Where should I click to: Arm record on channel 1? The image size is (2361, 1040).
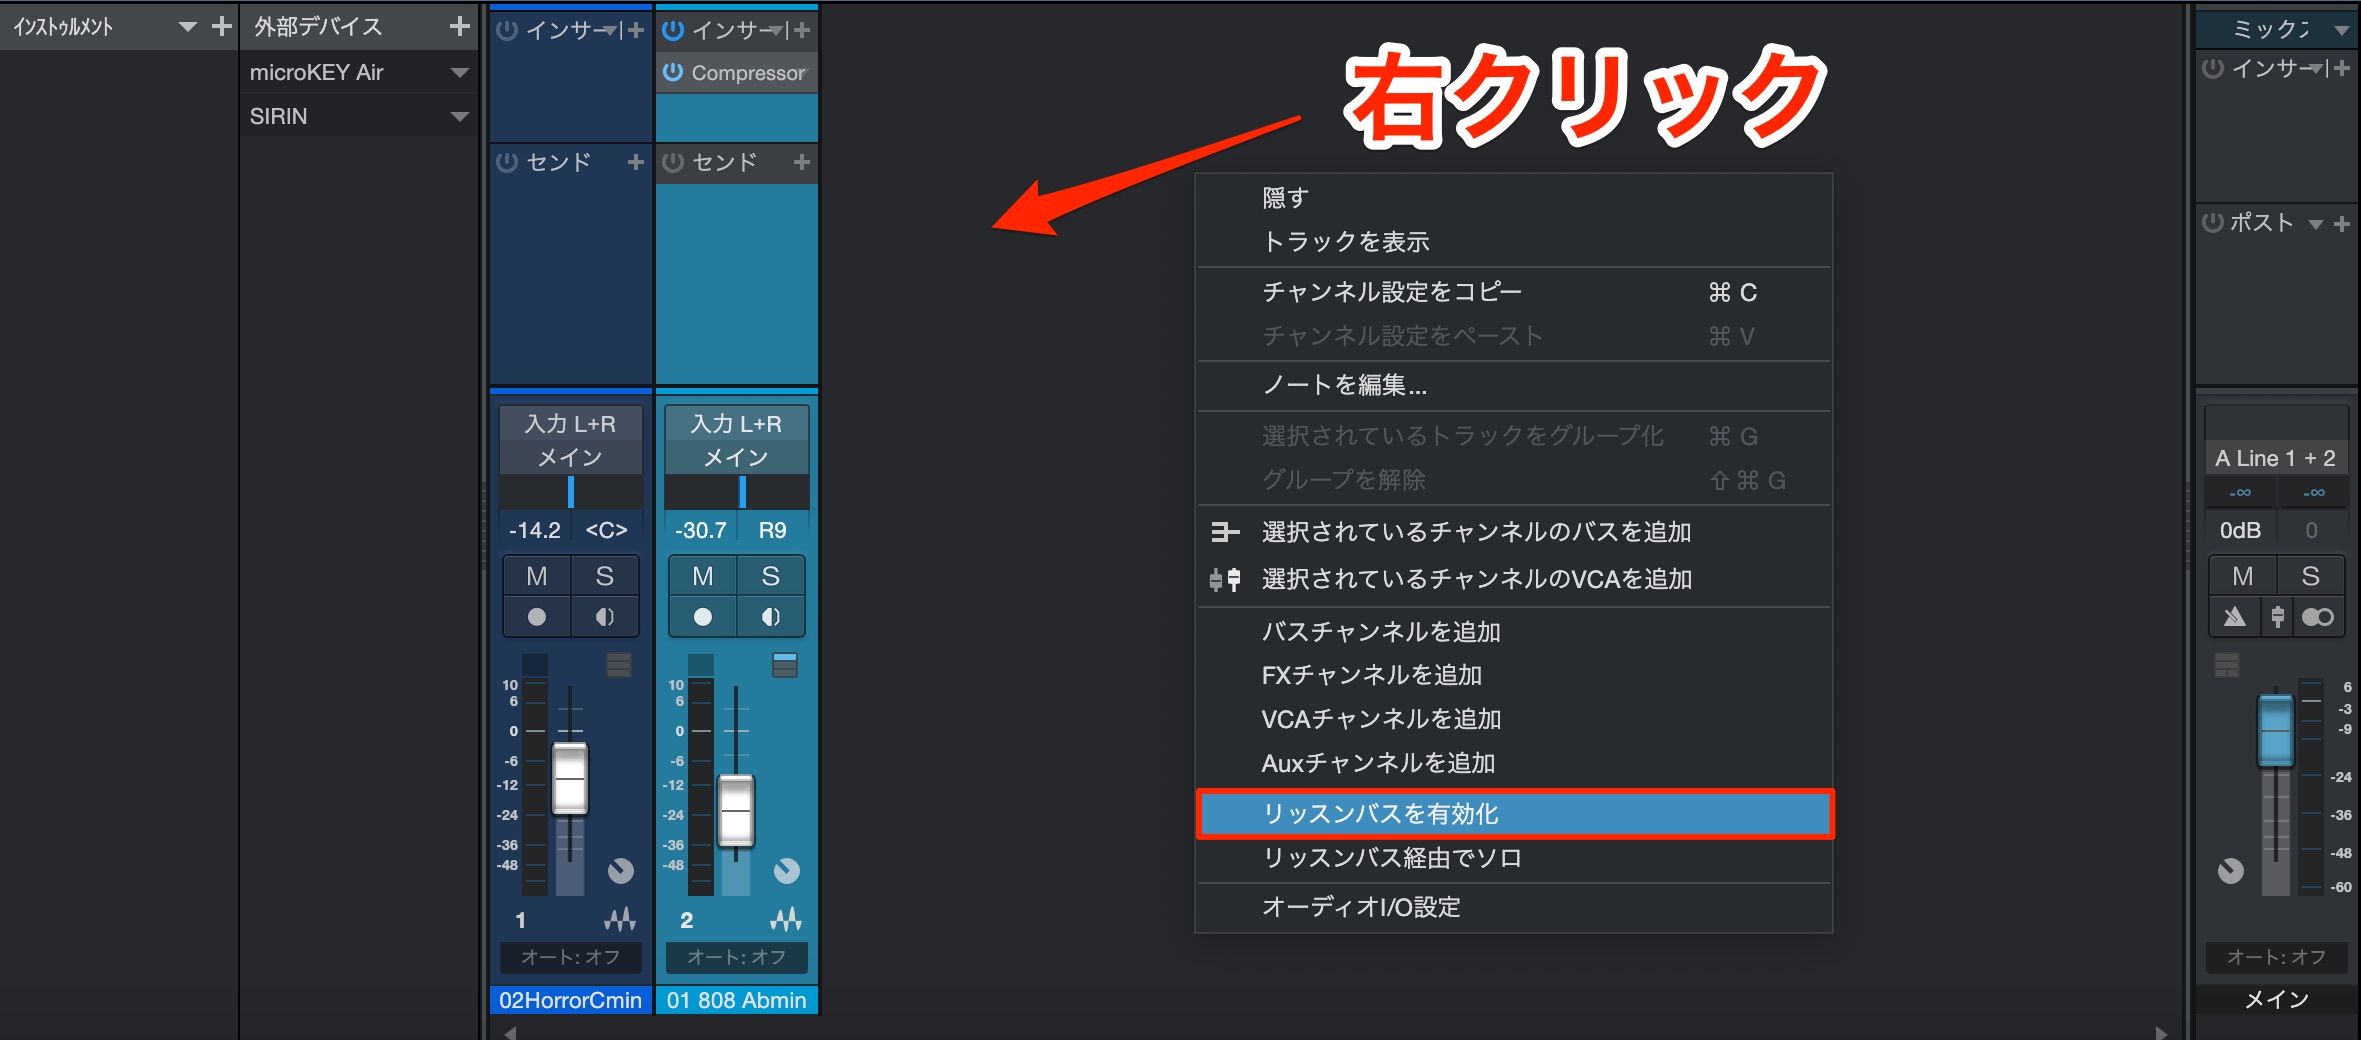[537, 617]
